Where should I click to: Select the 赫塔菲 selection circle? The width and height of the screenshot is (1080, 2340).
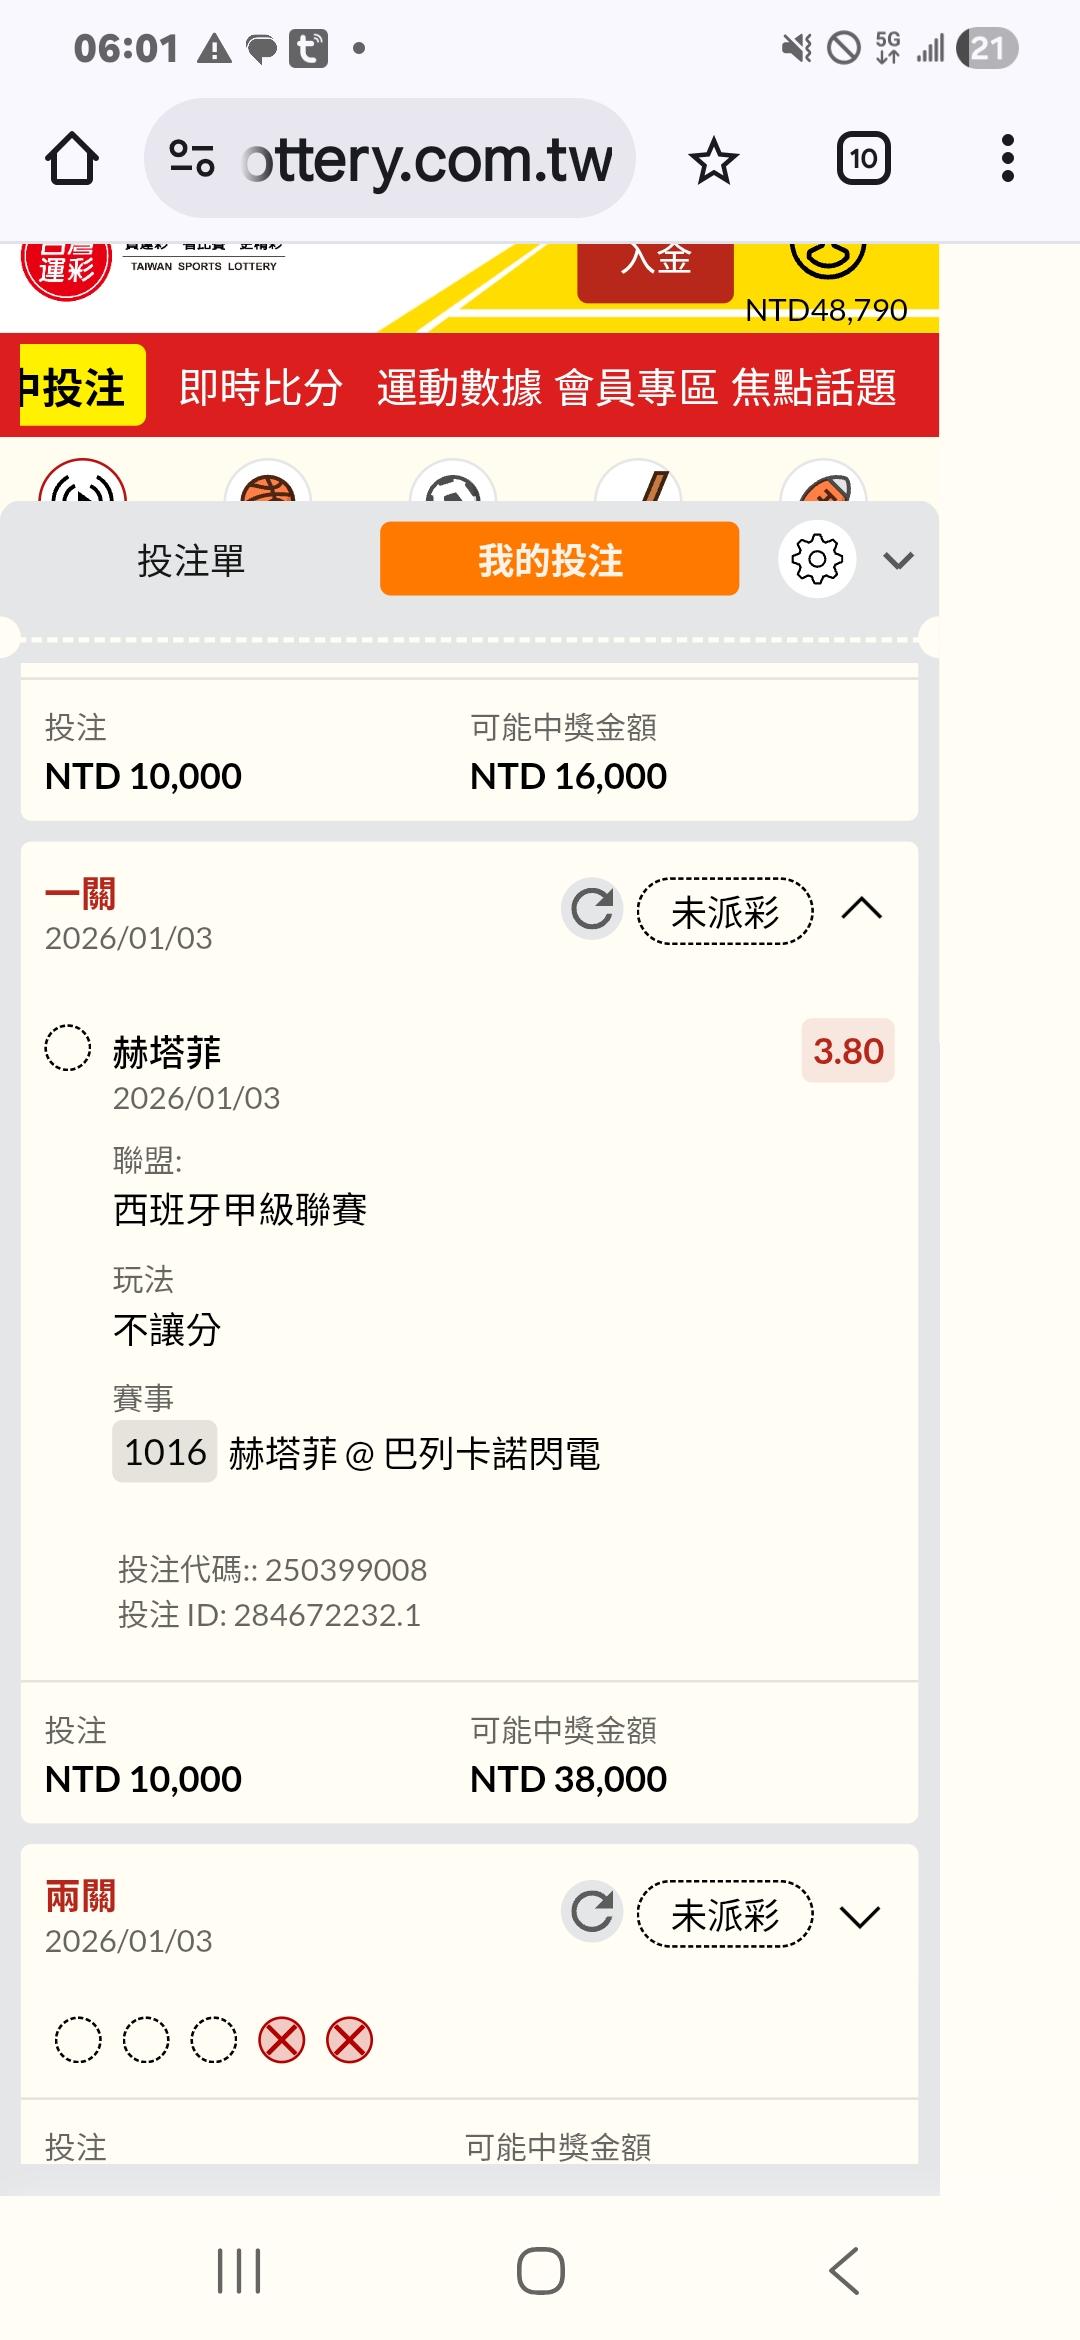68,1049
